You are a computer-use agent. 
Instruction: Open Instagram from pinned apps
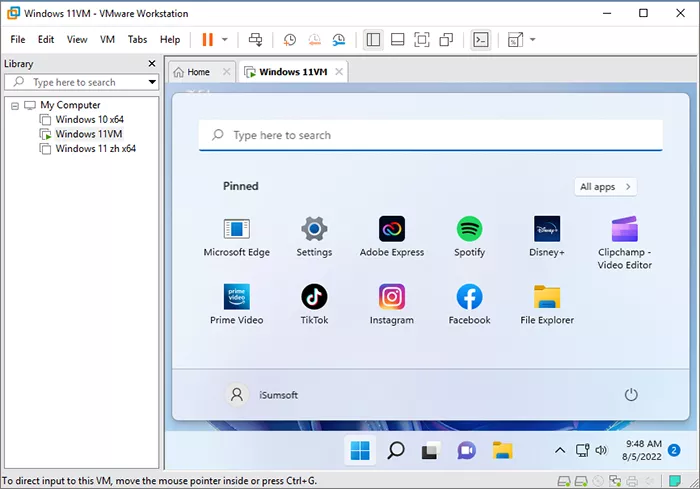pos(392,305)
